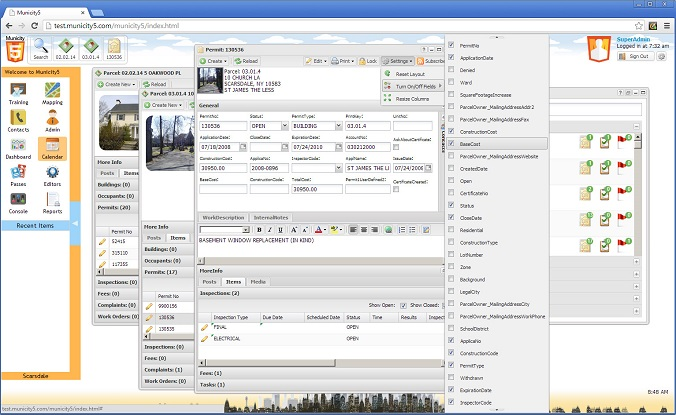Open the Create dropdown in Permit window
The height and width of the screenshot is (415, 676).
point(215,61)
